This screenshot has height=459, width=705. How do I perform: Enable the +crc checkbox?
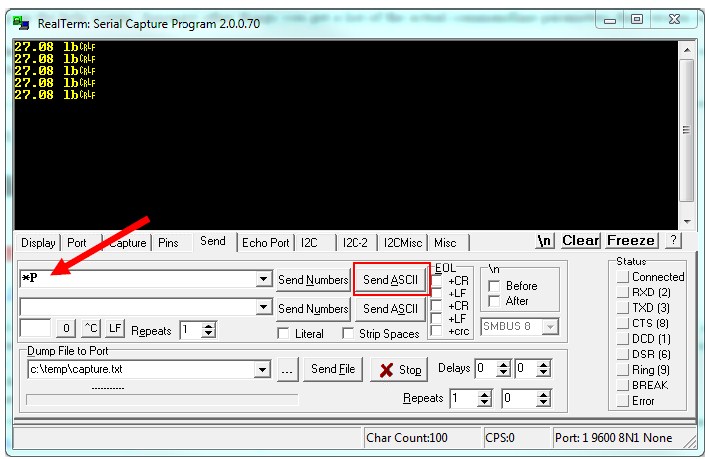[x=436, y=331]
